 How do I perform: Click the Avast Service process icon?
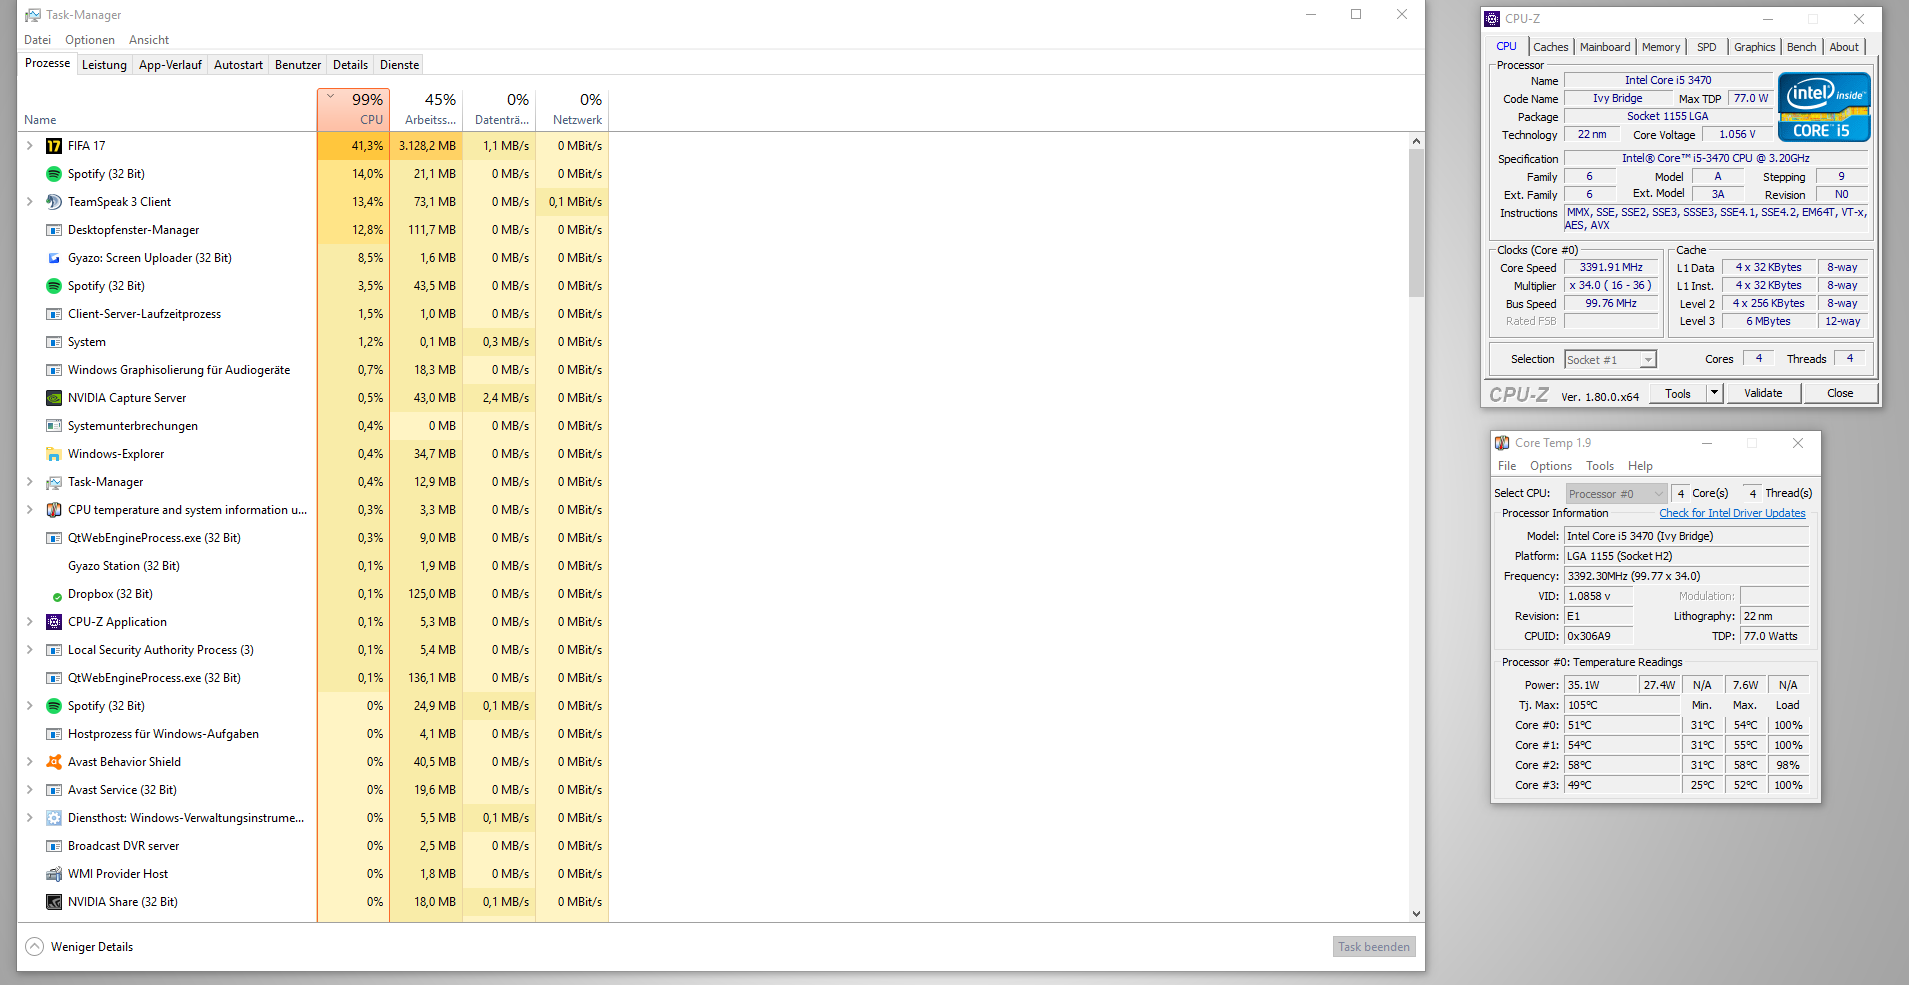(x=54, y=790)
